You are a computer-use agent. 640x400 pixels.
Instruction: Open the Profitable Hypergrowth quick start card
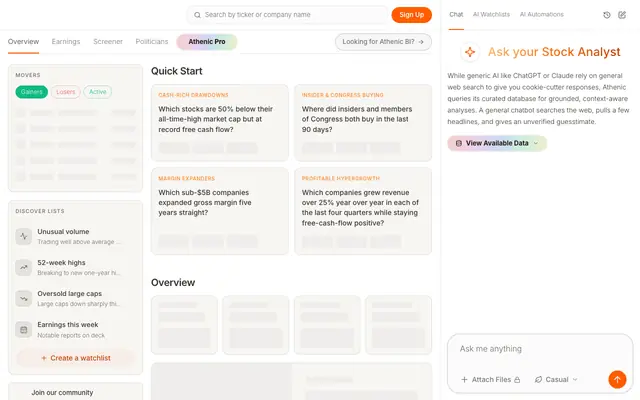(363, 211)
